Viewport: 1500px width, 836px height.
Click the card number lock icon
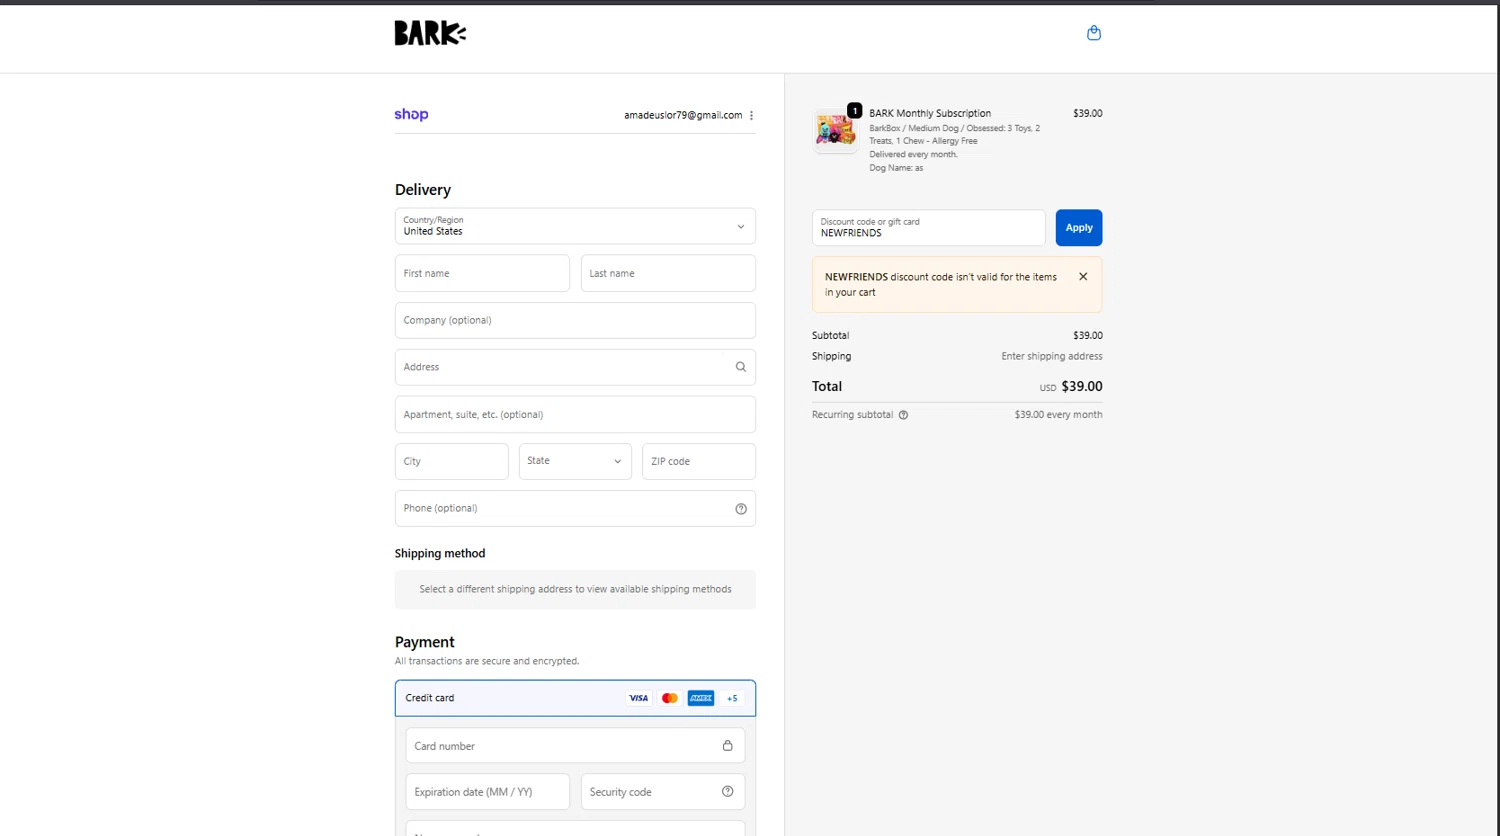(728, 746)
